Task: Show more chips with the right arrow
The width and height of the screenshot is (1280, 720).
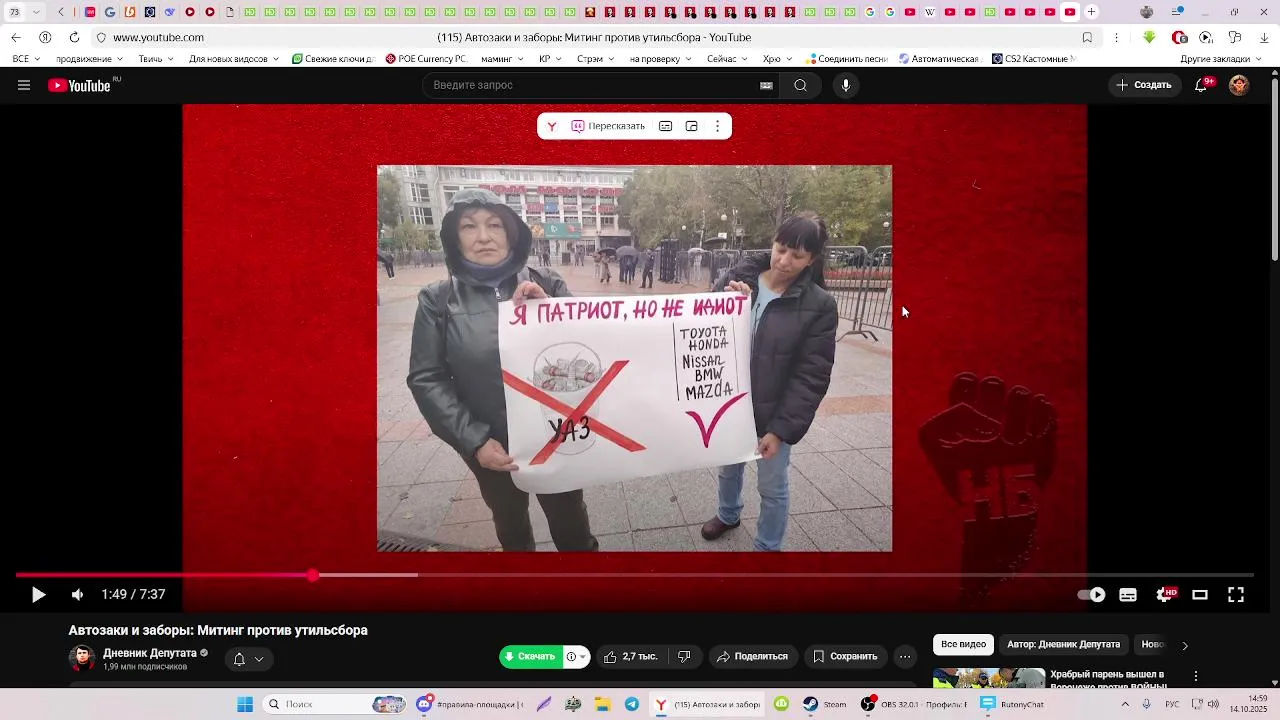Action: pyautogui.click(x=1184, y=646)
